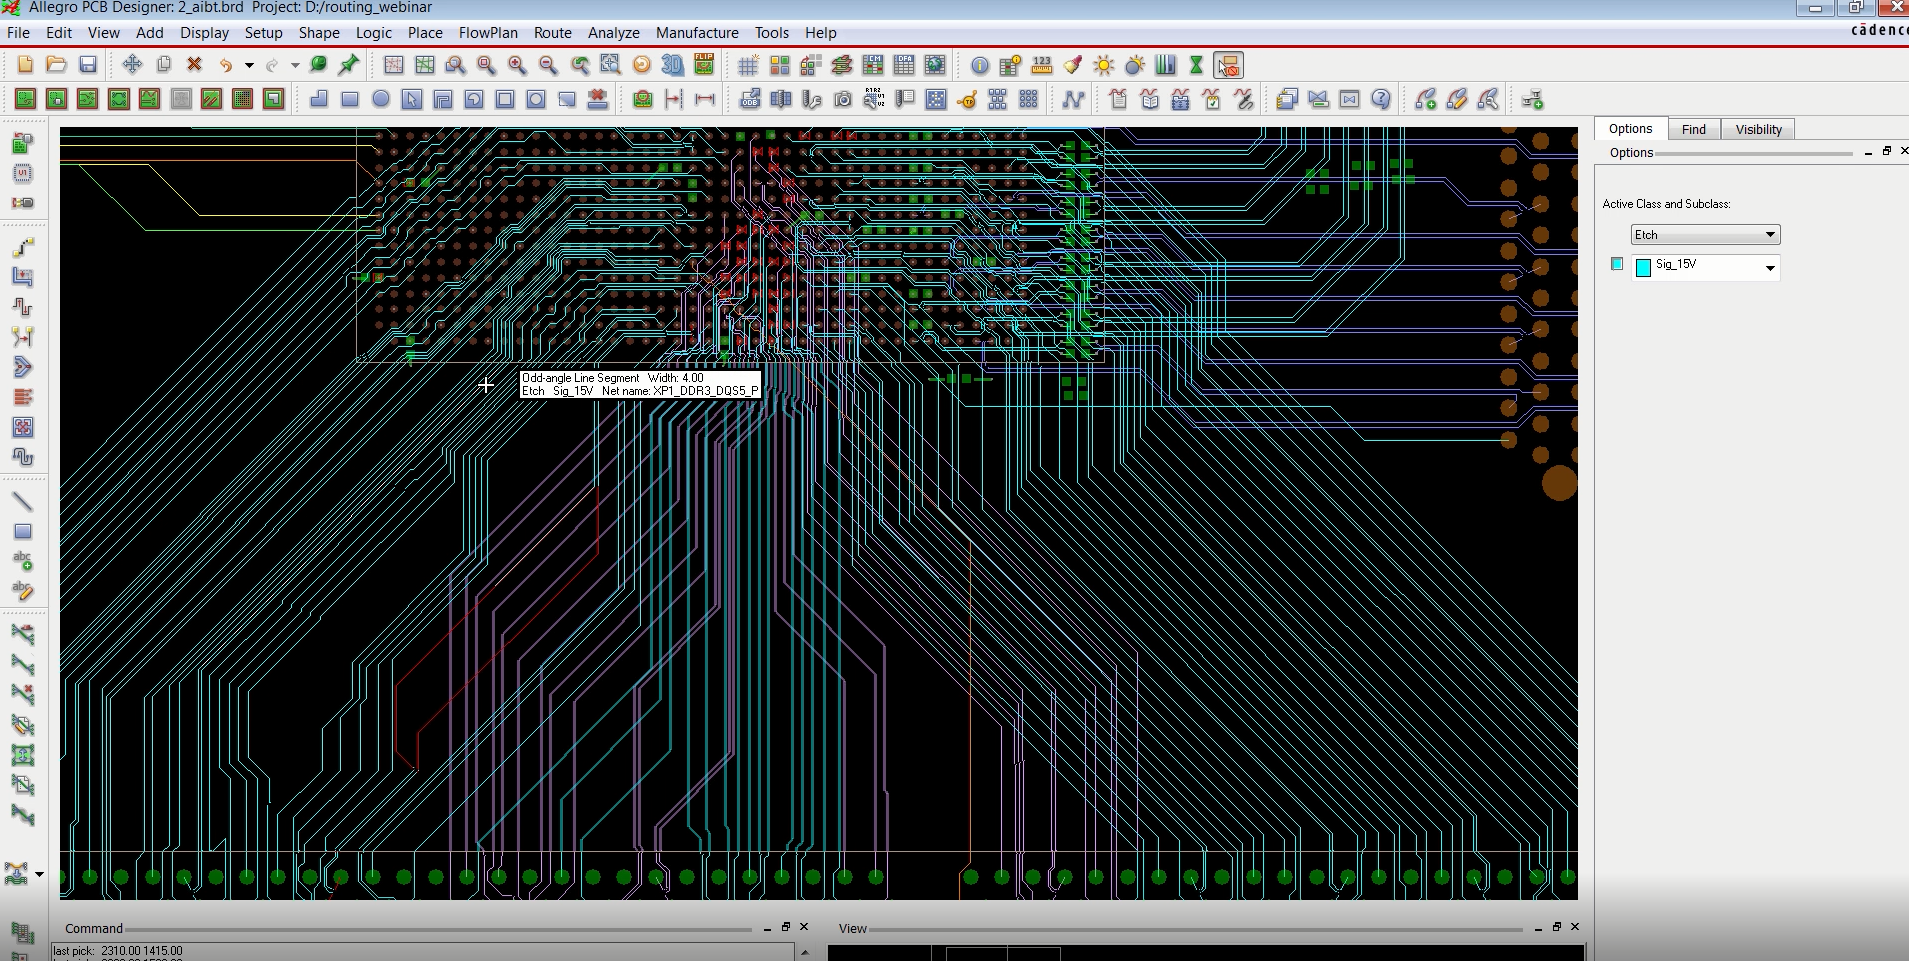Select the Edit Text abc pencil tool
The width and height of the screenshot is (1909, 961).
(23, 591)
